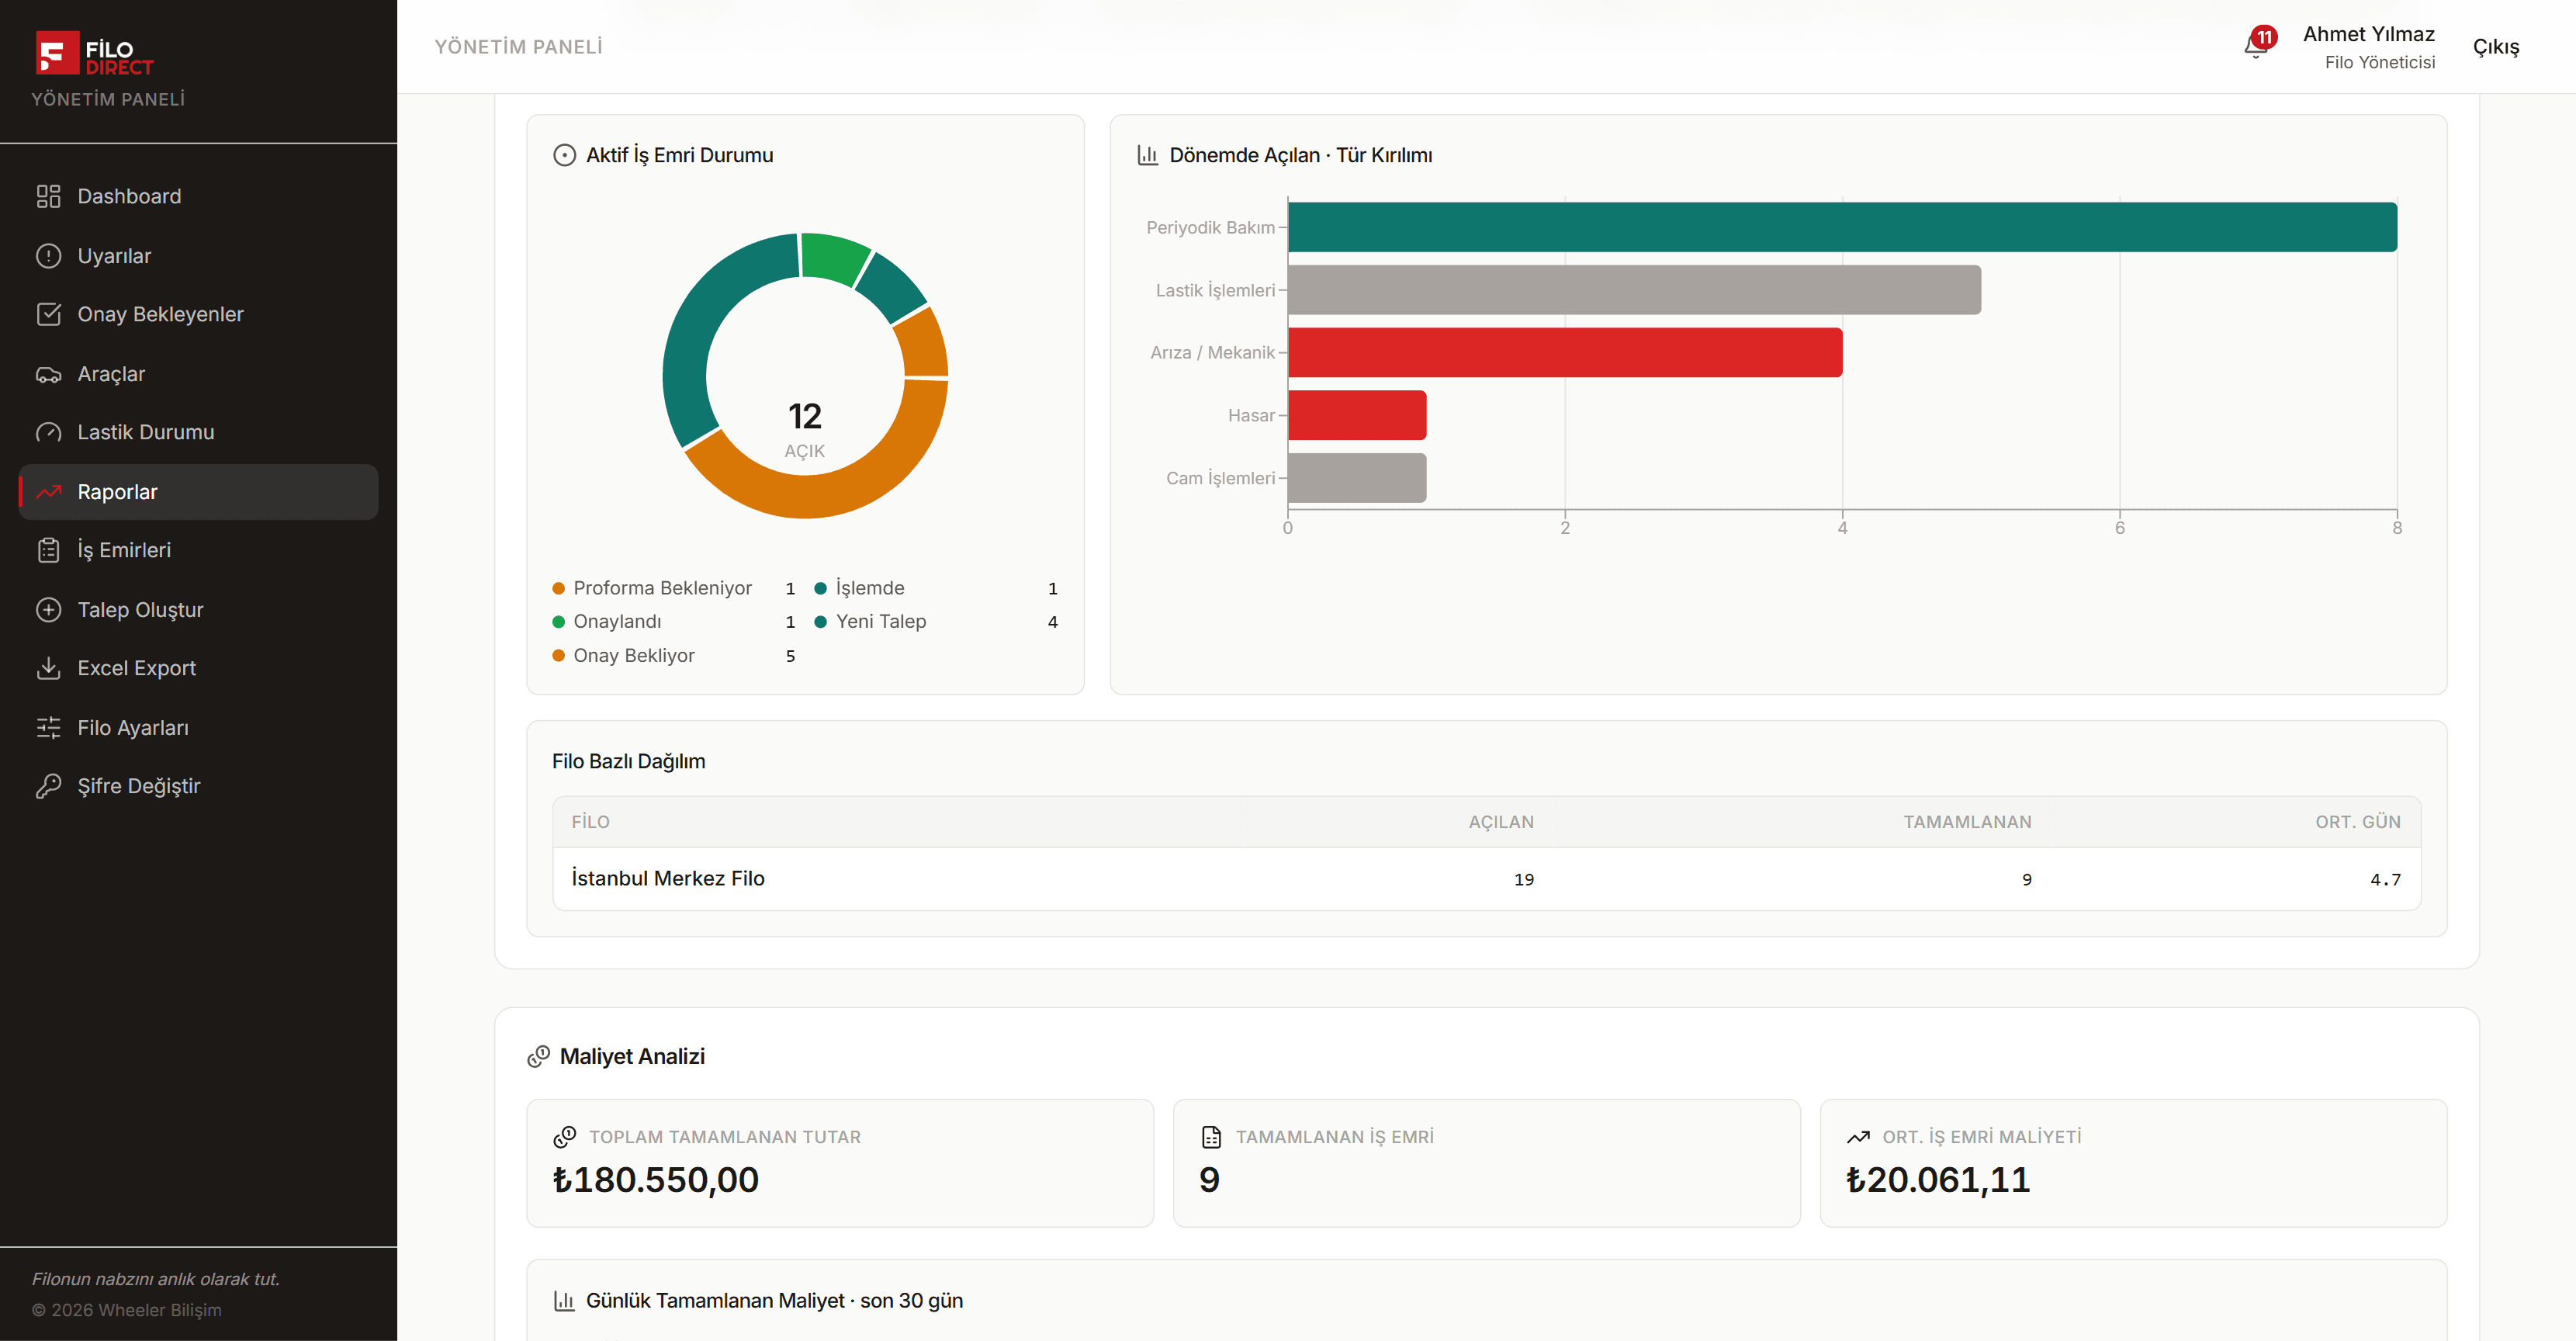This screenshot has width=2576, height=1341.
Task: Click the Onay Bekliyor orange legend dot
Action: click(558, 656)
